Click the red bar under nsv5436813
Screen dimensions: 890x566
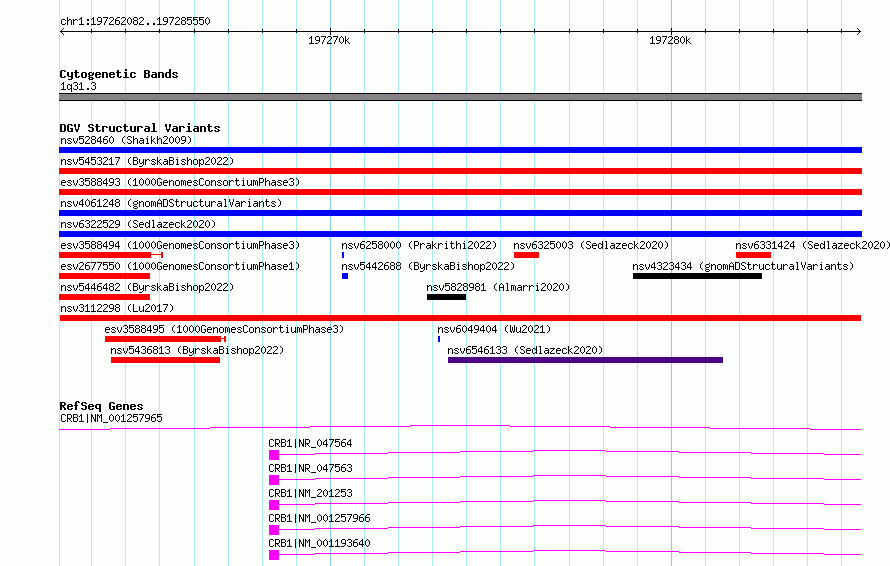click(165, 360)
